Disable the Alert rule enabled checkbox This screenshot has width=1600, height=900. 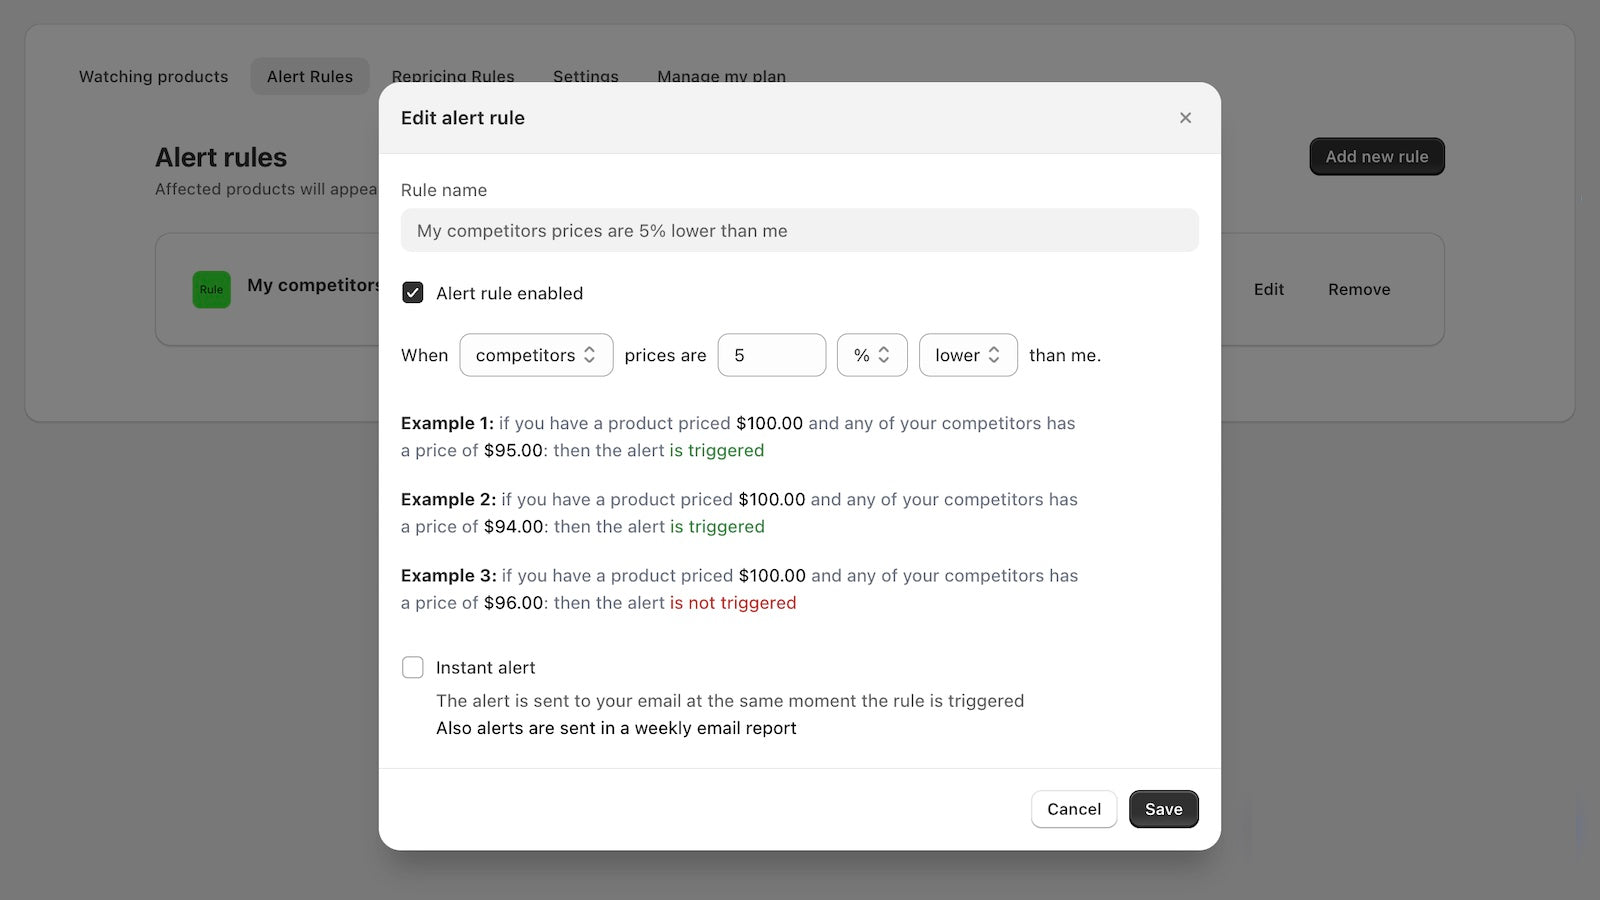412,293
